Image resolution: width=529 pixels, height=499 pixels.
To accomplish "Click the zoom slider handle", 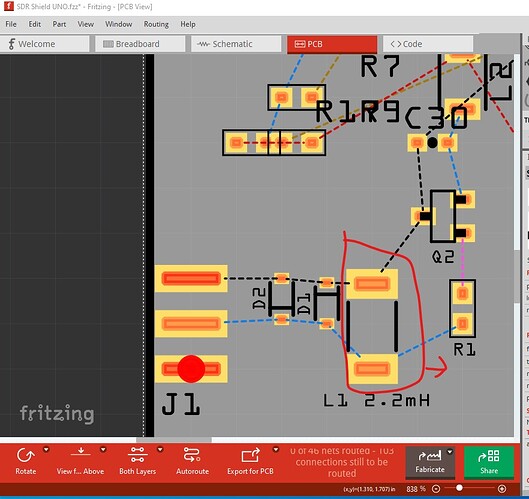I will (x=459, y=488).
